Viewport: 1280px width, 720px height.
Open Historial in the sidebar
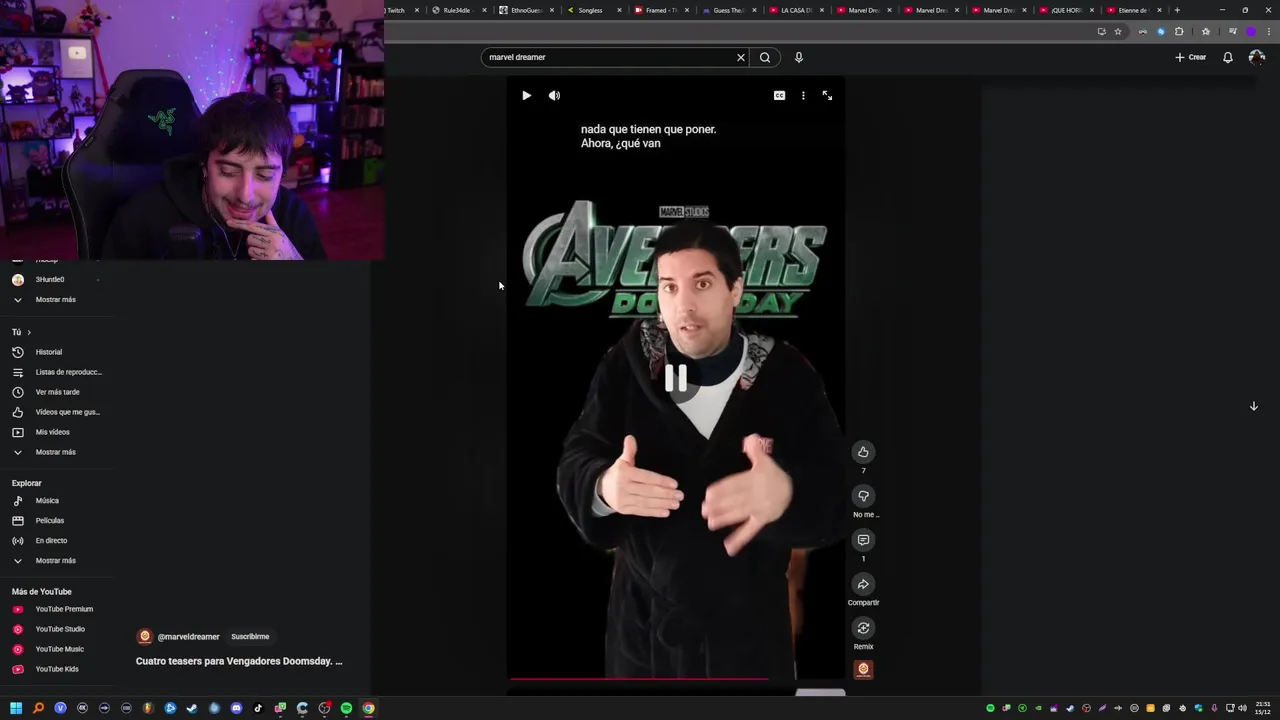pos(48,352)
